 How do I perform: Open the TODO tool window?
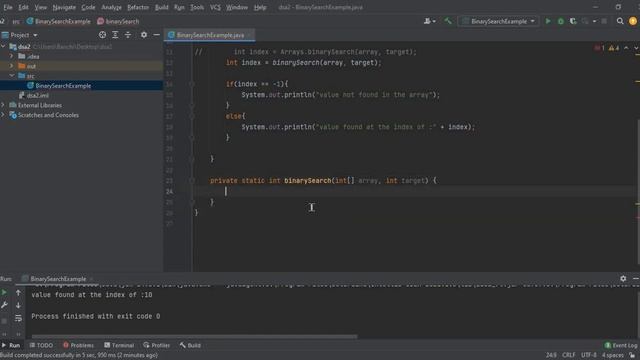[x=41, y=345]
